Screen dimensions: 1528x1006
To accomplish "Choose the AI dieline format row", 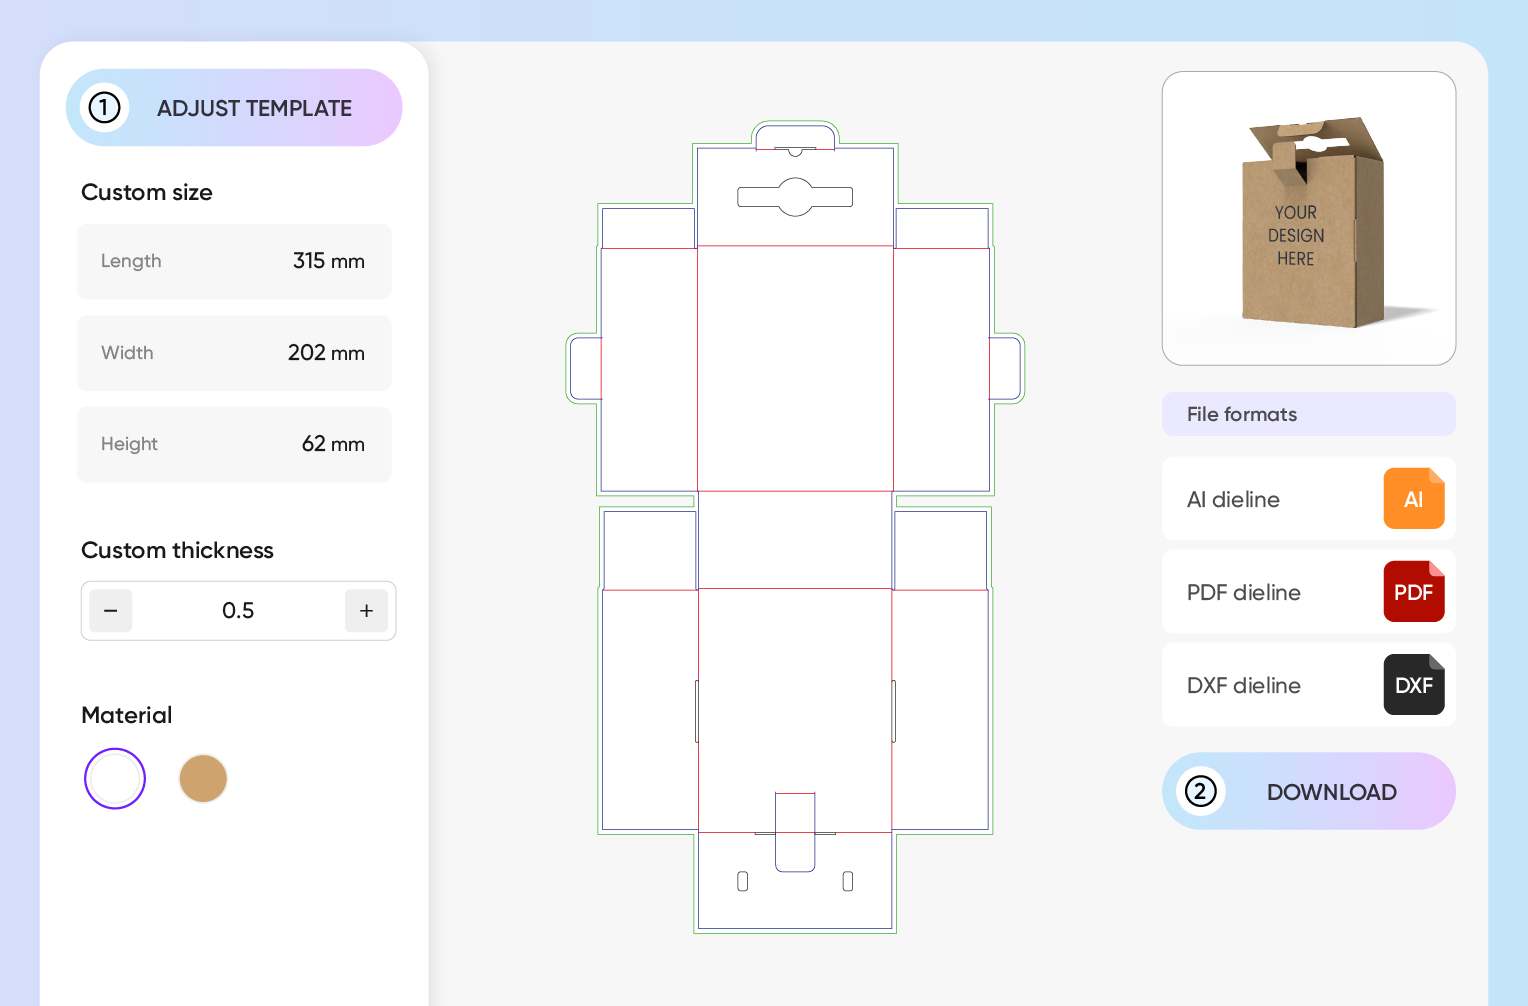I will click(x=1308, y=498).
